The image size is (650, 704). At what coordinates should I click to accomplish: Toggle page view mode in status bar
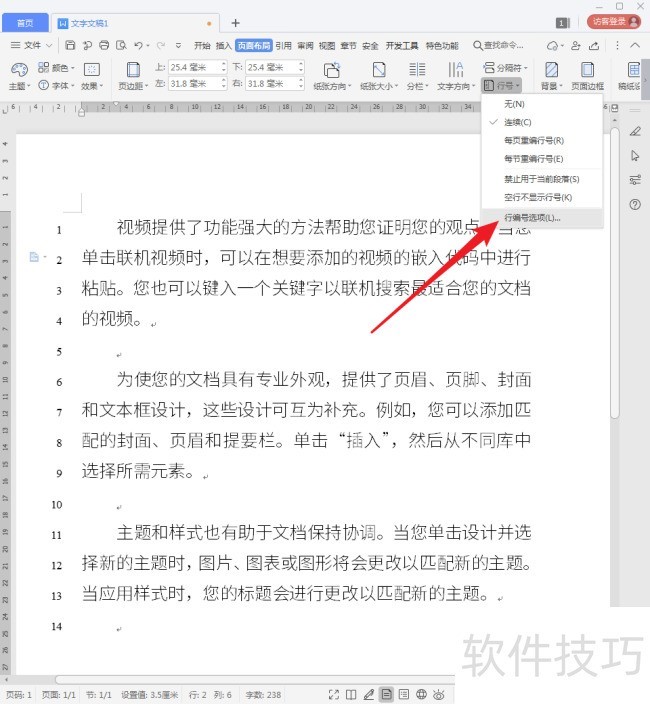(386, 695)
